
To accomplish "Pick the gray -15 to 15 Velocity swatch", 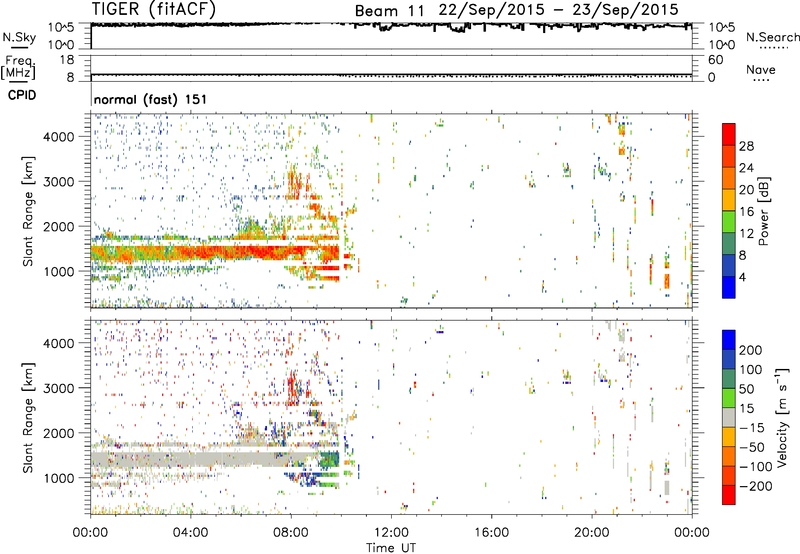I will point(729,418).
